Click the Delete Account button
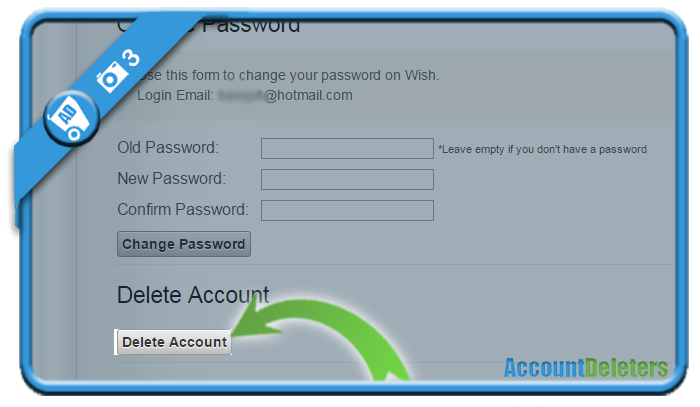The width and height of the screenshot is (700, 407). (x=174, y=342)
